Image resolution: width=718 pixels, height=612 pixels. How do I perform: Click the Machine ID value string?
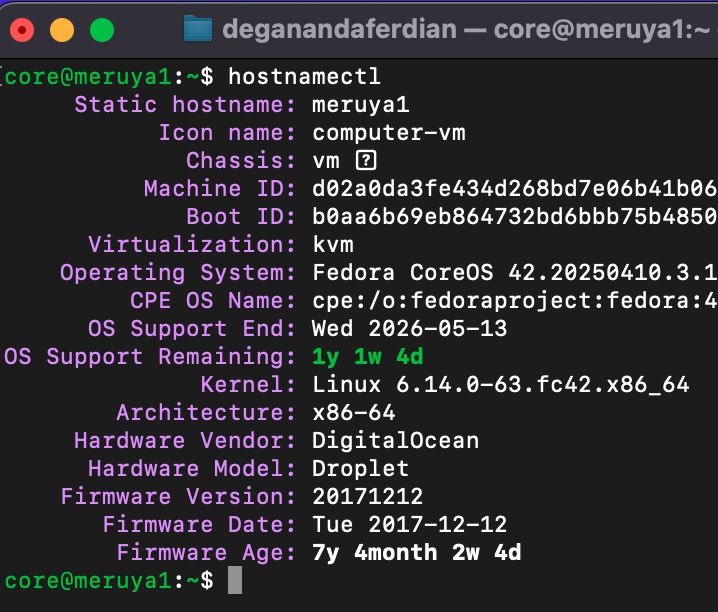pyautogui.click(x=515, y=189)
